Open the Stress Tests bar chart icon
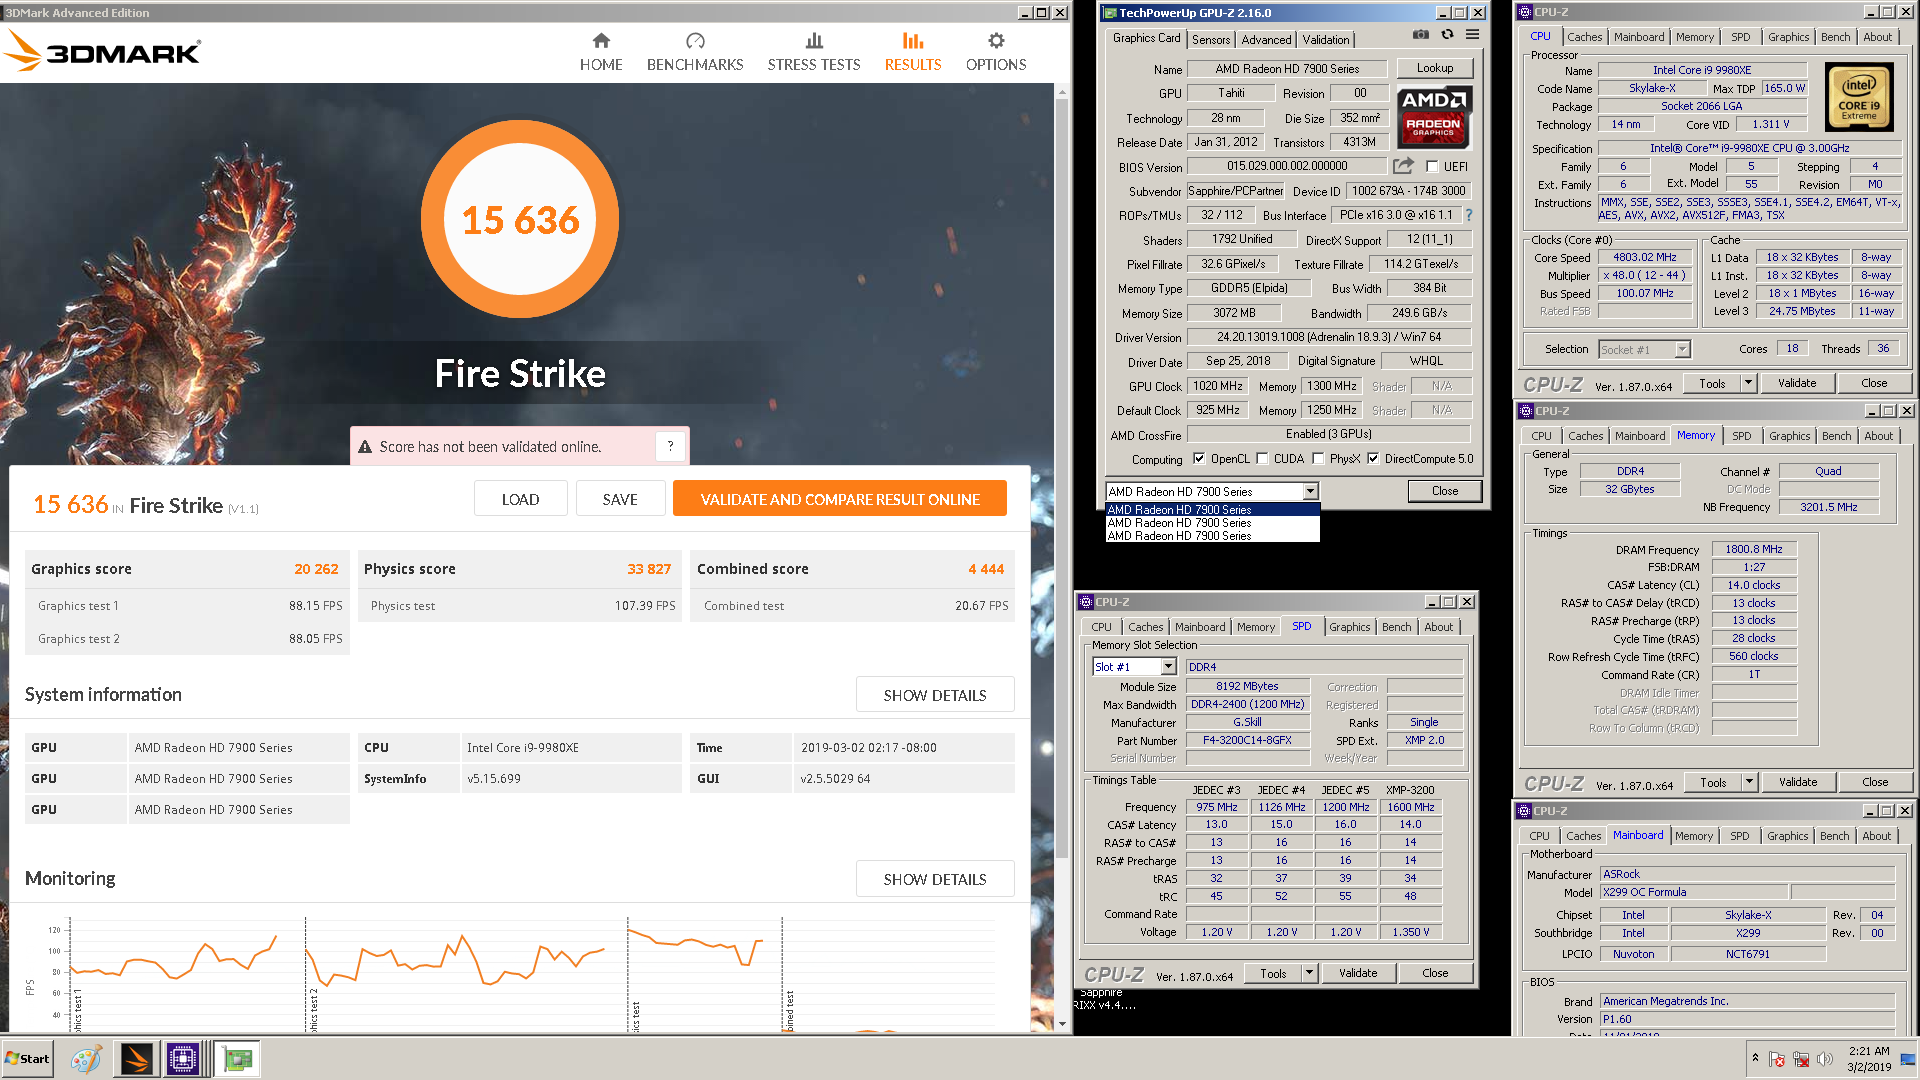This screenshot has height=1080, width=1920. 814,41
